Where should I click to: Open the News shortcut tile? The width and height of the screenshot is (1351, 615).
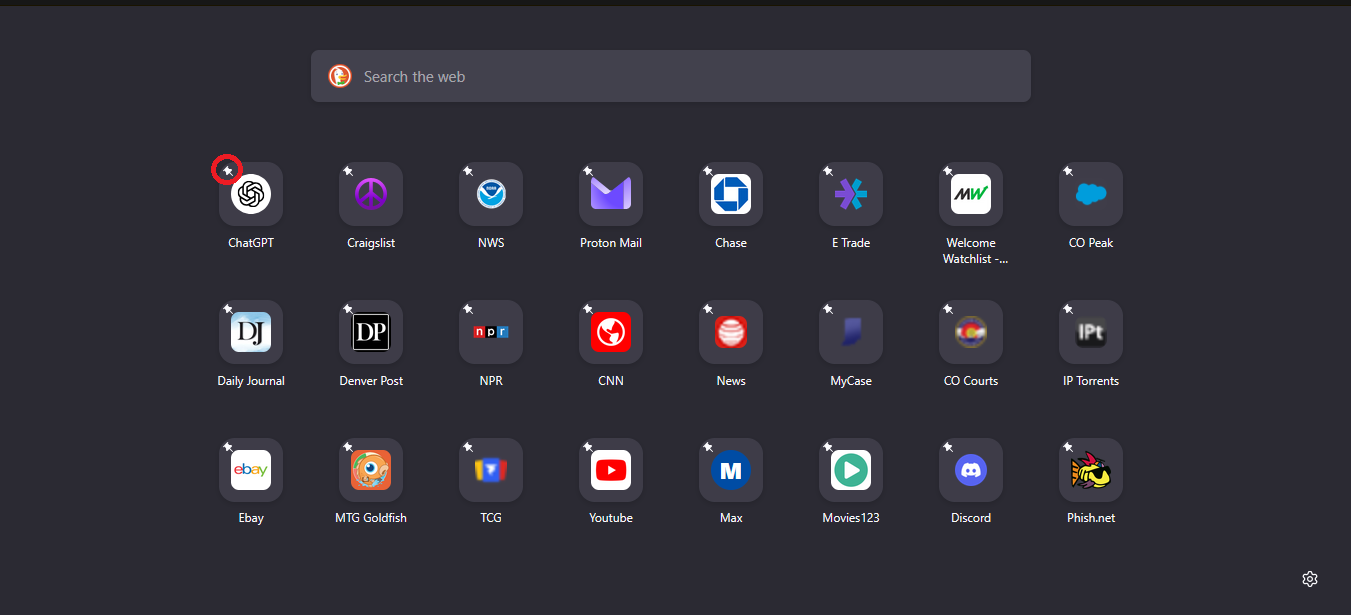pyautogui.click(x=731, y=332)
